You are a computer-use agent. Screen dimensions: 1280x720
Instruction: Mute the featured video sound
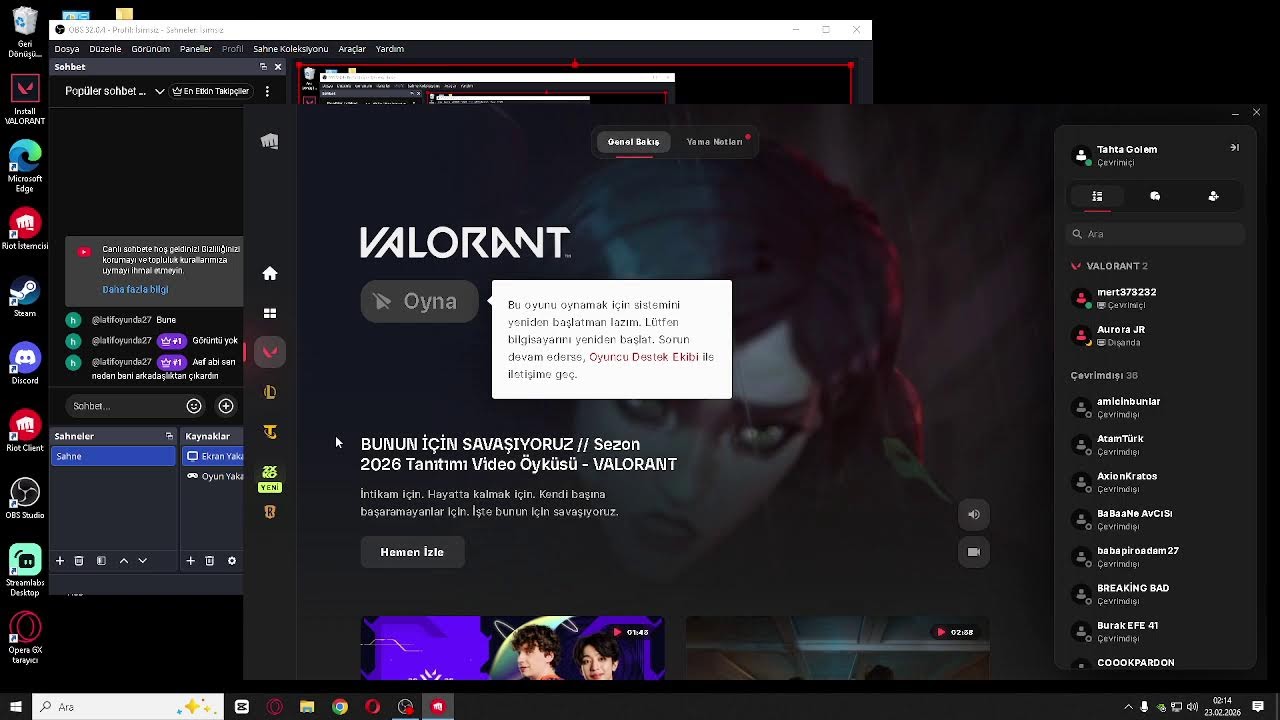(974, 515)
